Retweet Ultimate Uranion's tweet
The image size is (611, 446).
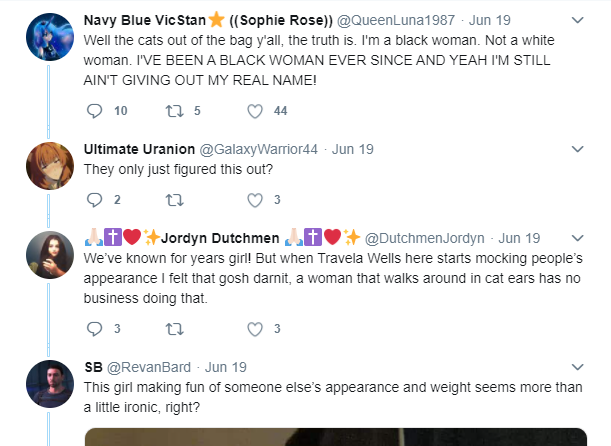point(175,200)
